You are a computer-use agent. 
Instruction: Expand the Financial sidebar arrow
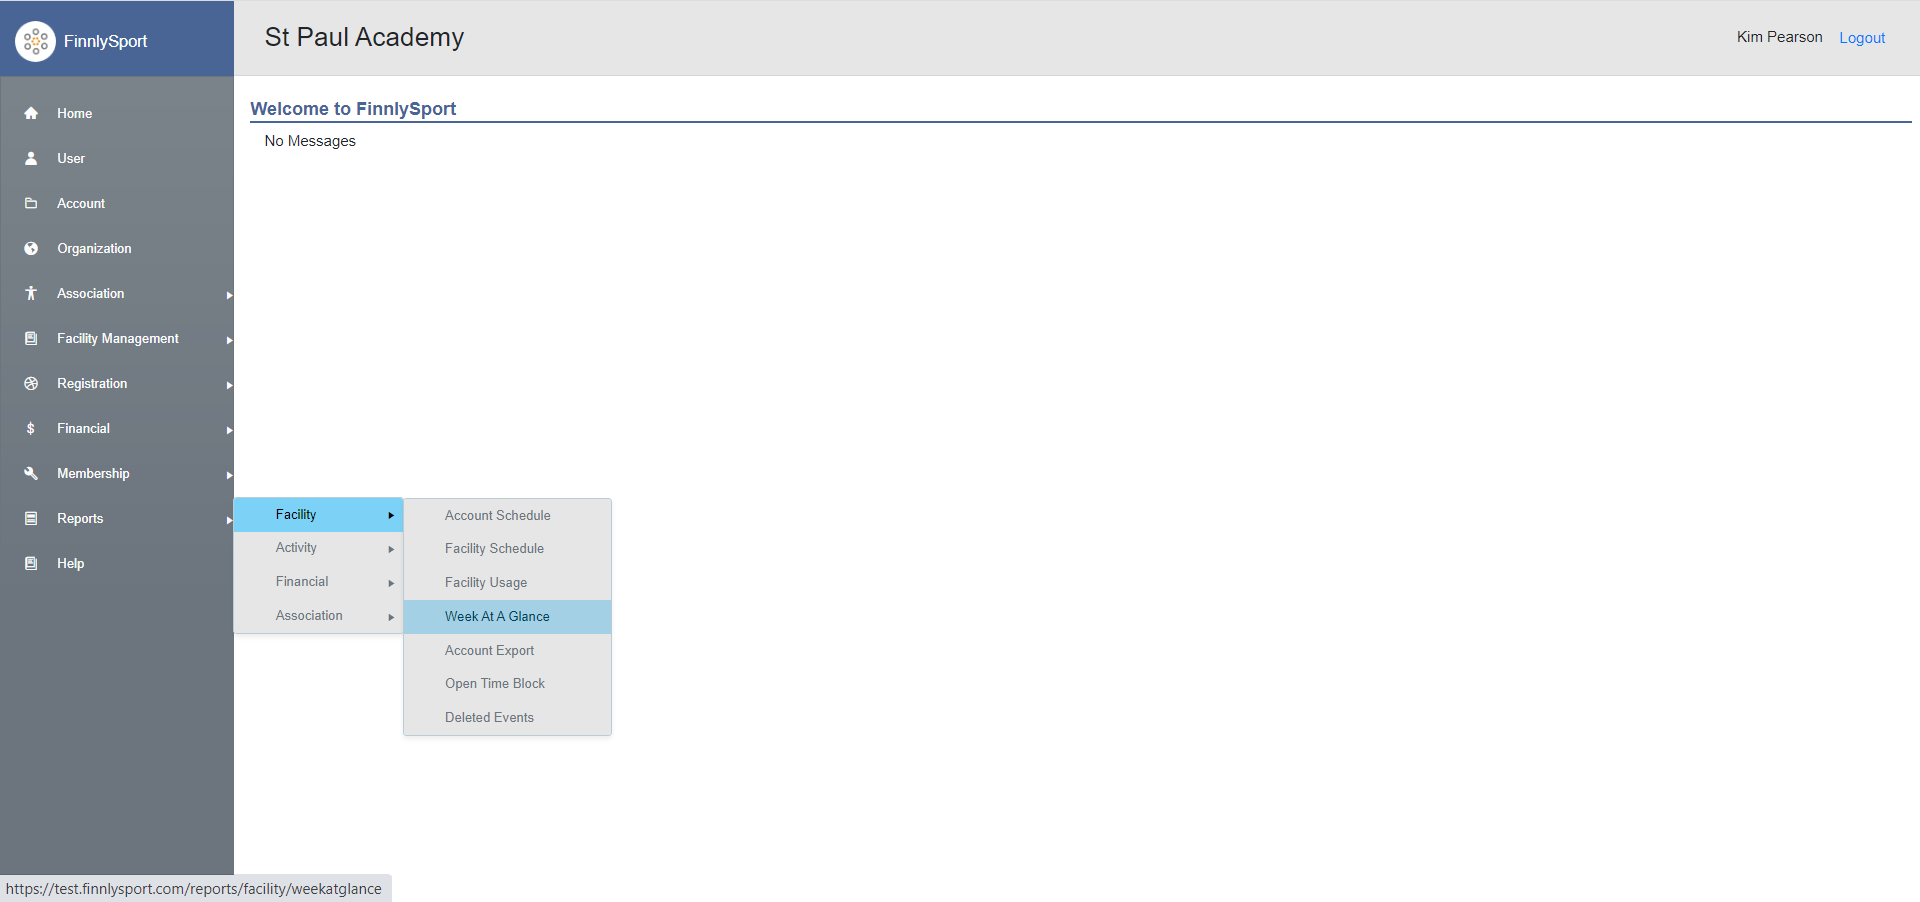(229, 430)
